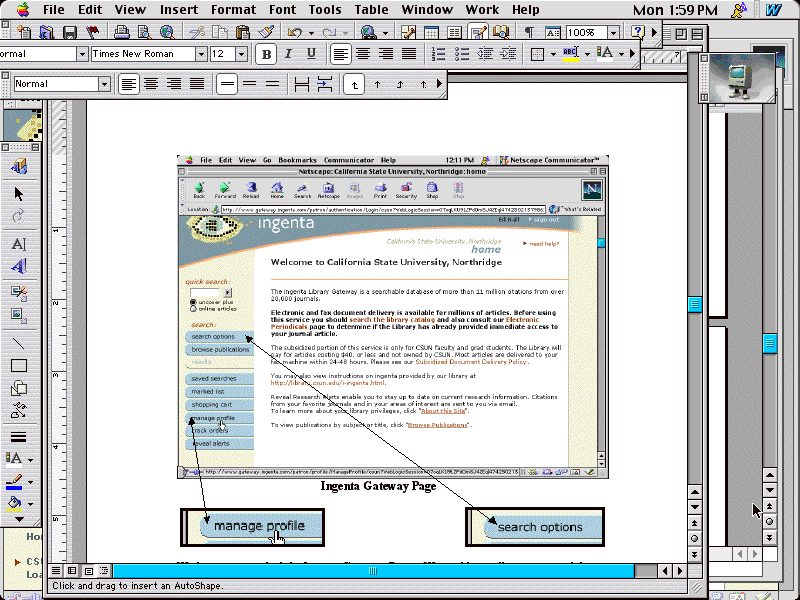Paste from the clipboard icon

pos(242,33)
